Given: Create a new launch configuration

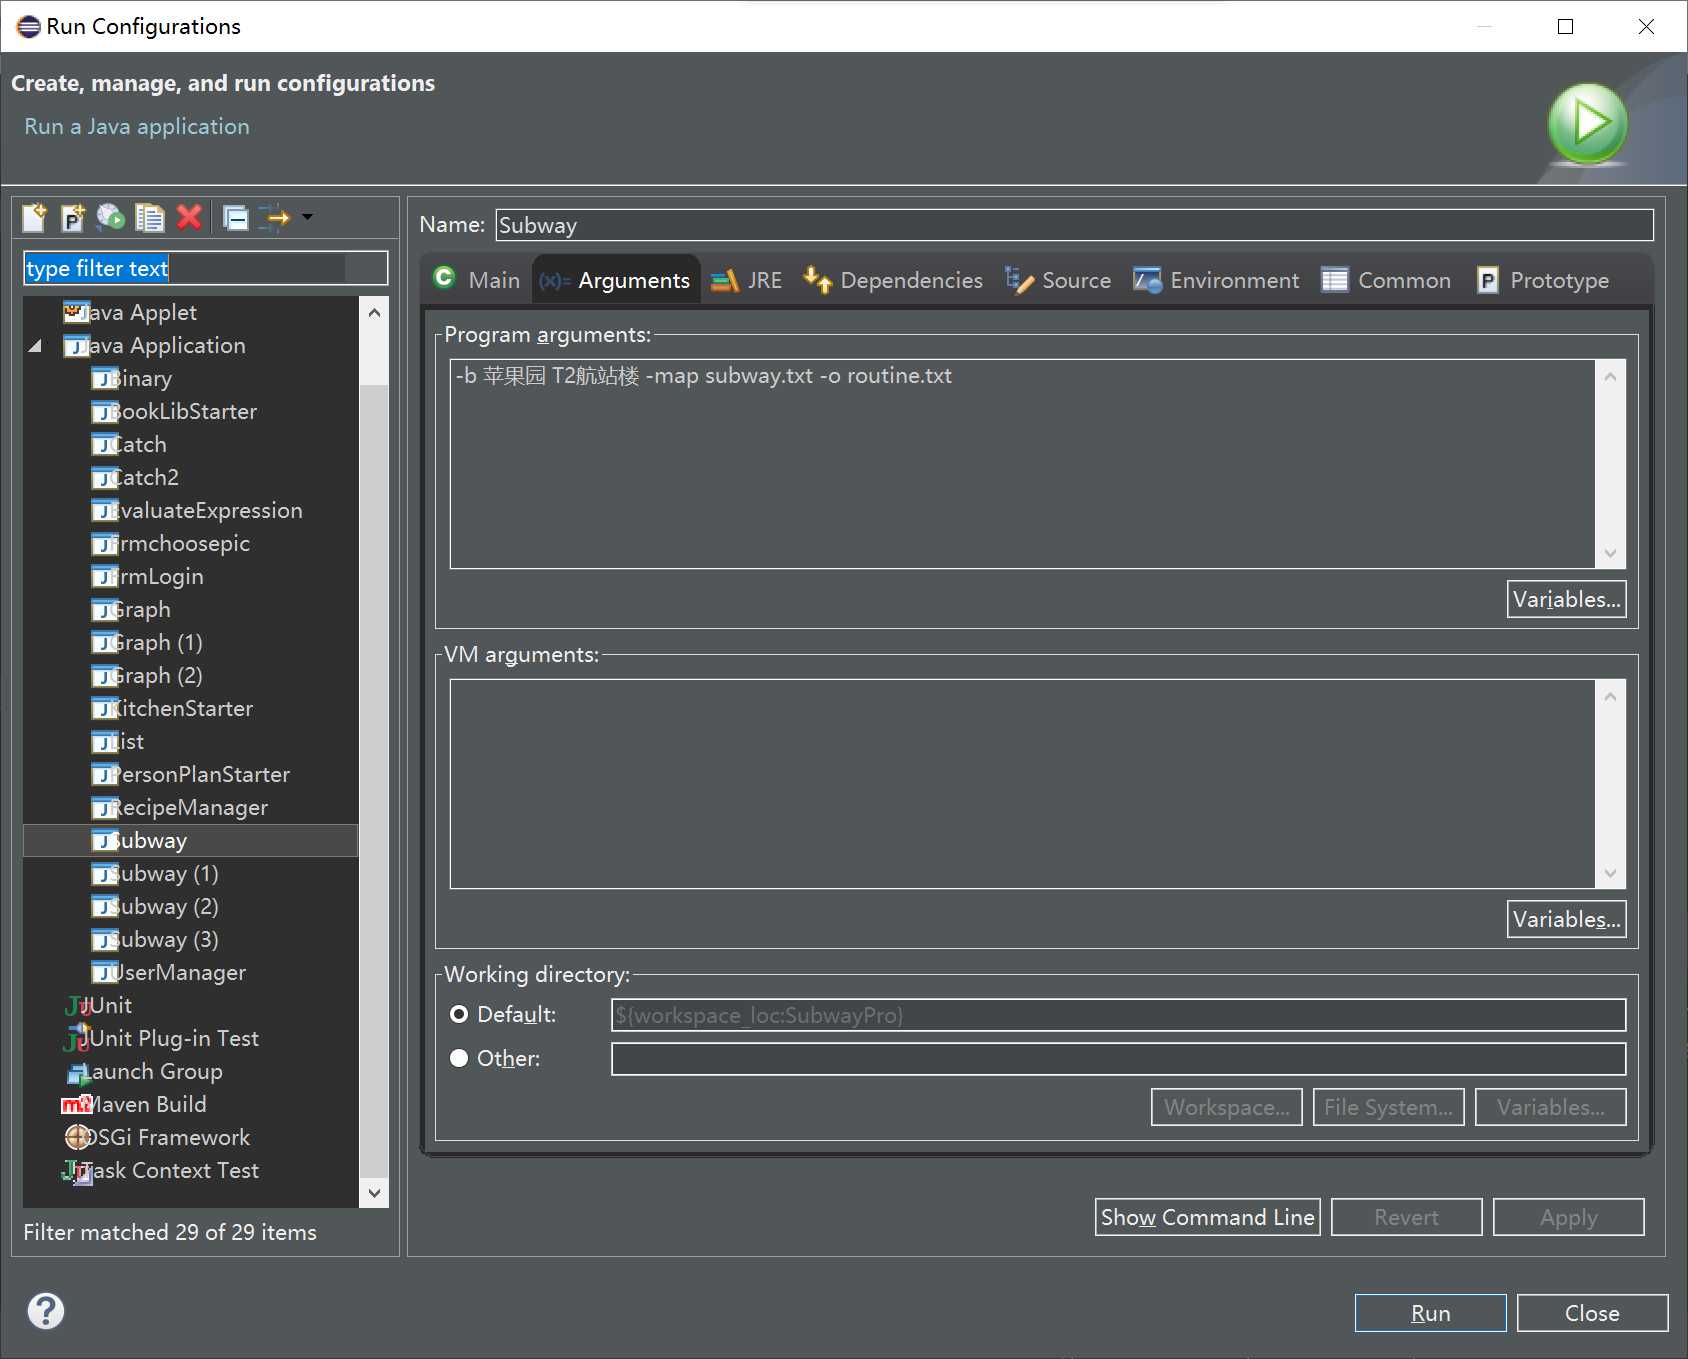Looking at the screenshot, I should 34,217.
